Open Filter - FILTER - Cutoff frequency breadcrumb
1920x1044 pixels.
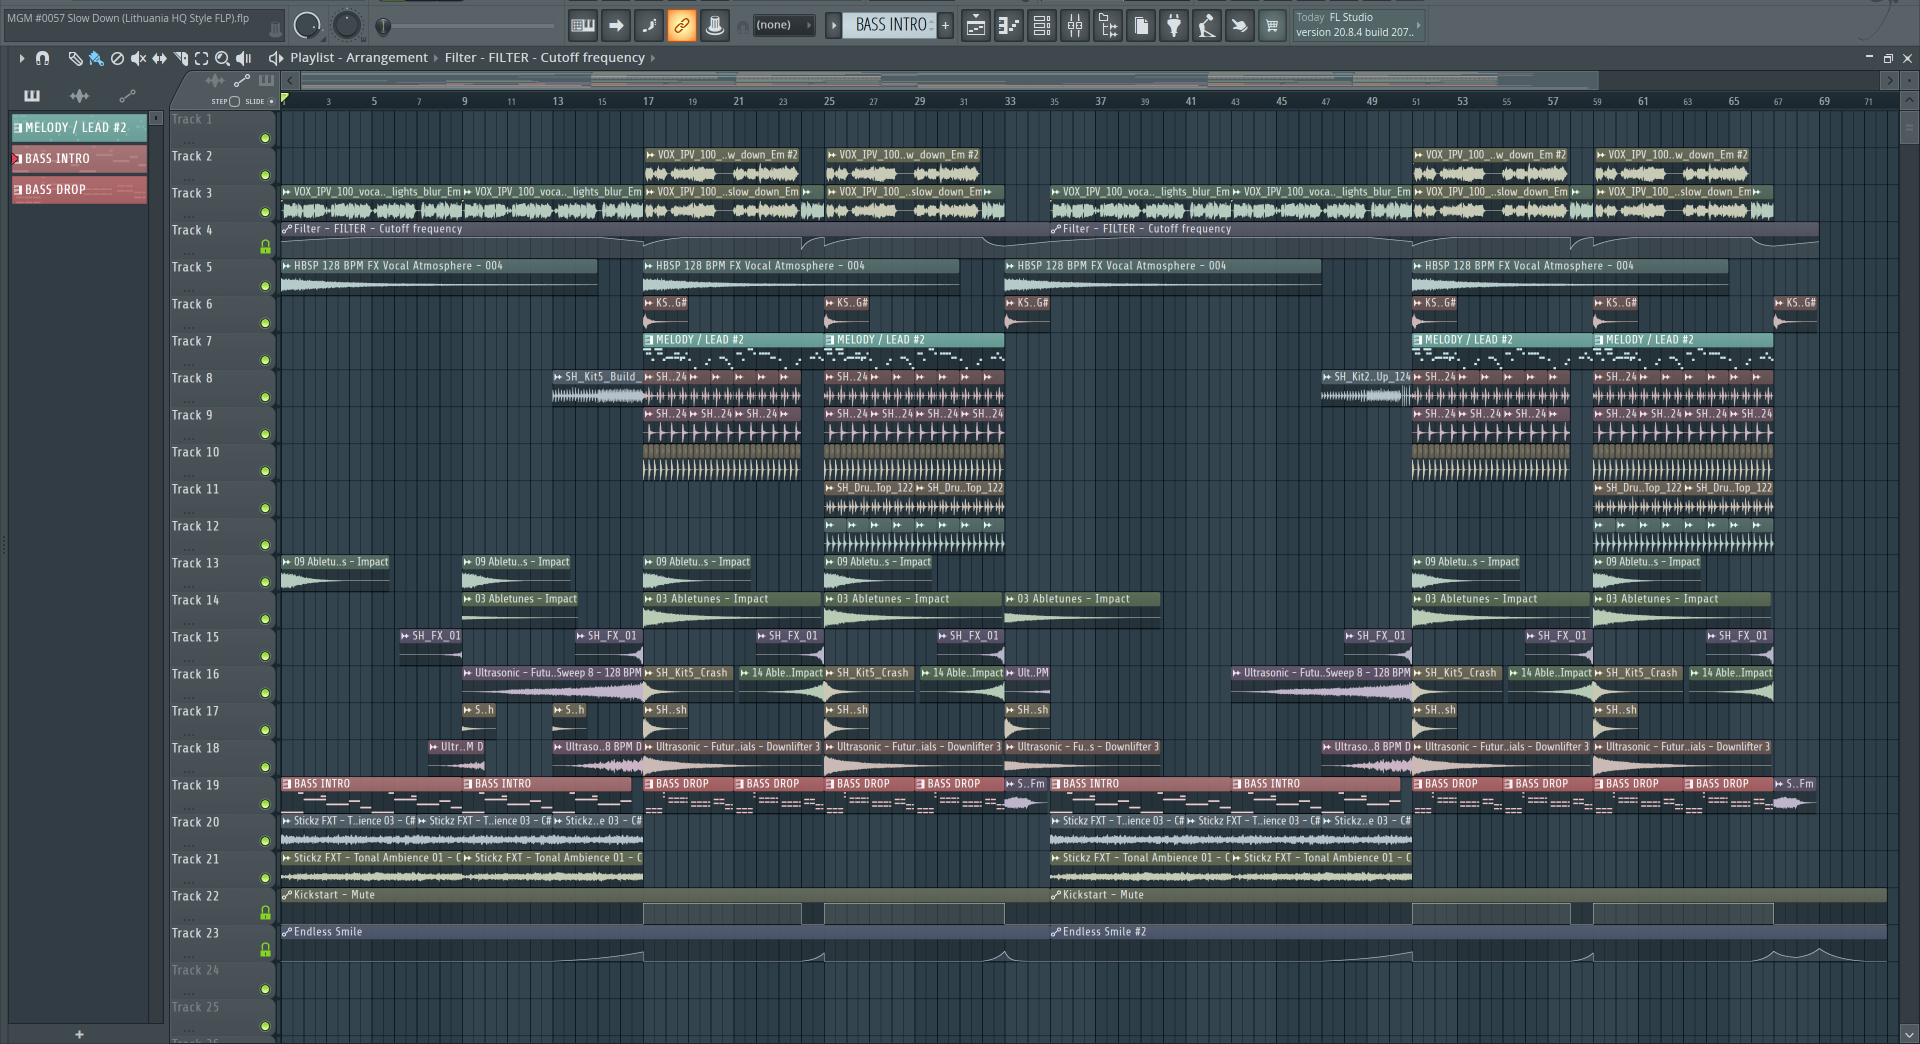click(545, 58)
